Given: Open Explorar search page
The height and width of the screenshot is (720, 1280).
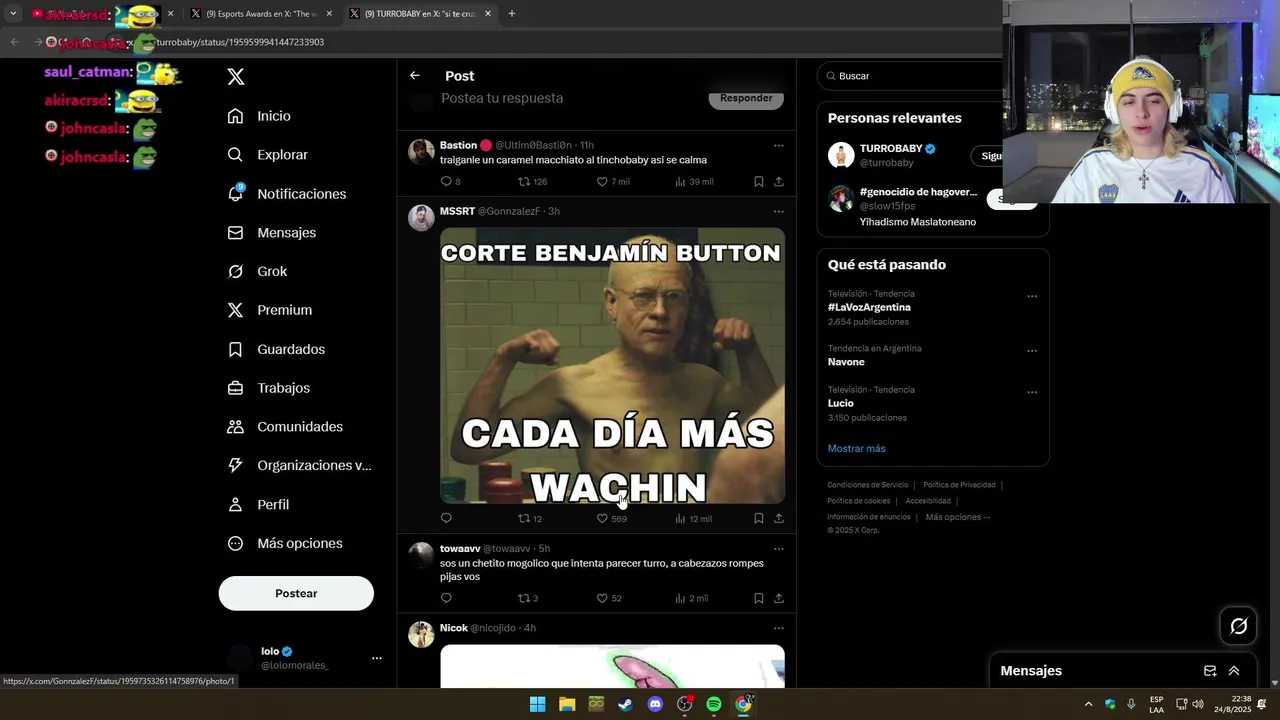Looking at the screenshot, I should pos(268,155).
